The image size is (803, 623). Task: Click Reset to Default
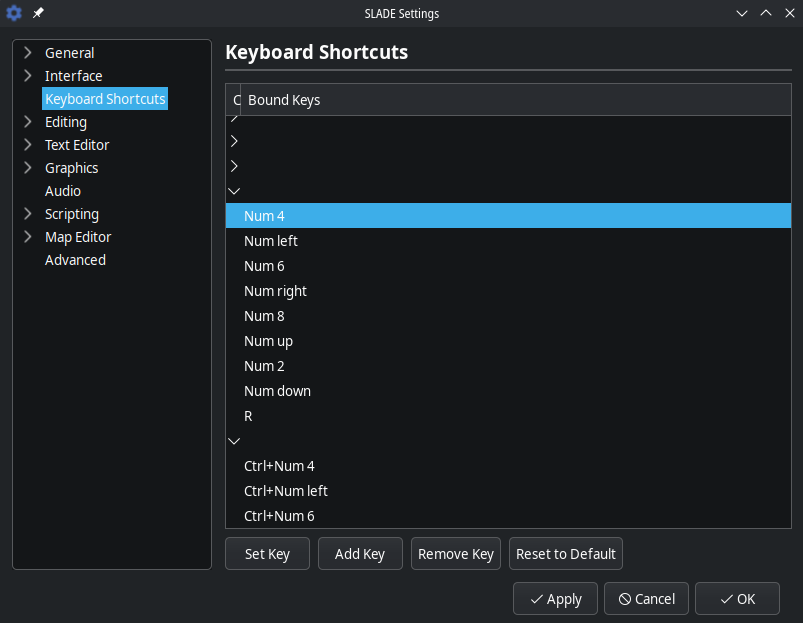(x=566, y=553)
